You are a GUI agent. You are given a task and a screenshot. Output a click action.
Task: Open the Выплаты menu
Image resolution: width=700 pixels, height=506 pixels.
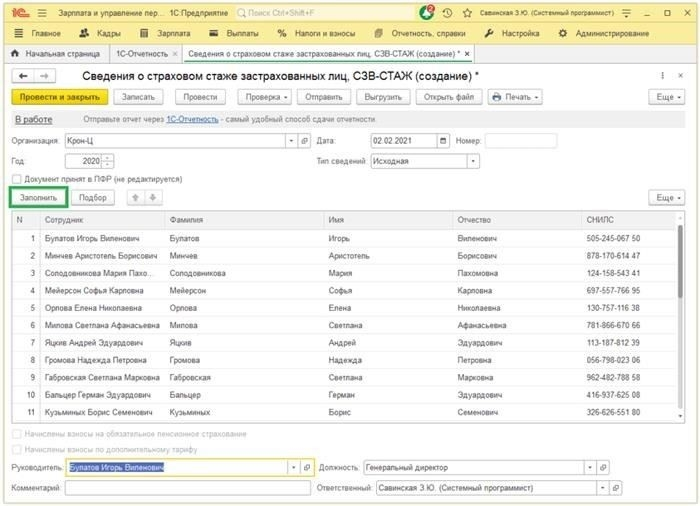234,33
